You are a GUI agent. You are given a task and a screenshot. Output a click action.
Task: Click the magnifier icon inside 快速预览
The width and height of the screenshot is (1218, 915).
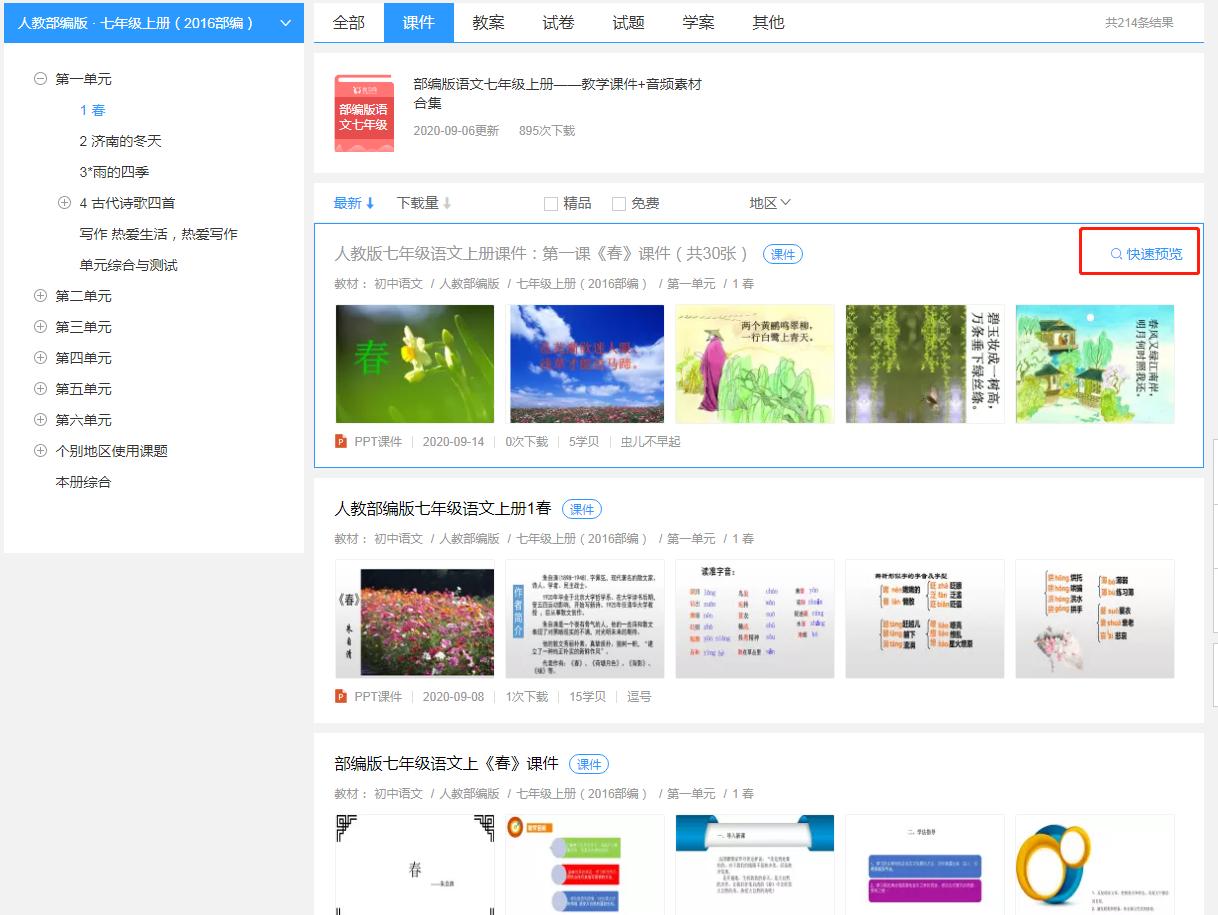coord(1115,252)
